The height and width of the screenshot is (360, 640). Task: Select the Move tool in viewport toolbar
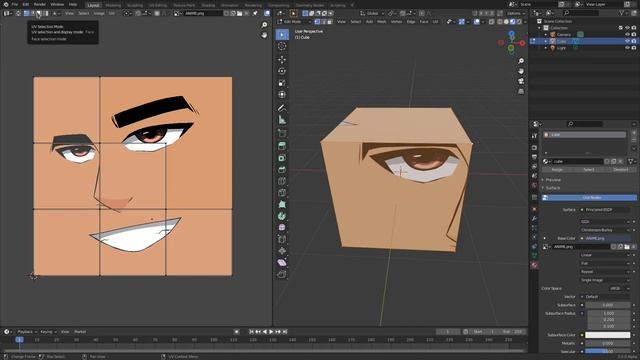[282, 60]
